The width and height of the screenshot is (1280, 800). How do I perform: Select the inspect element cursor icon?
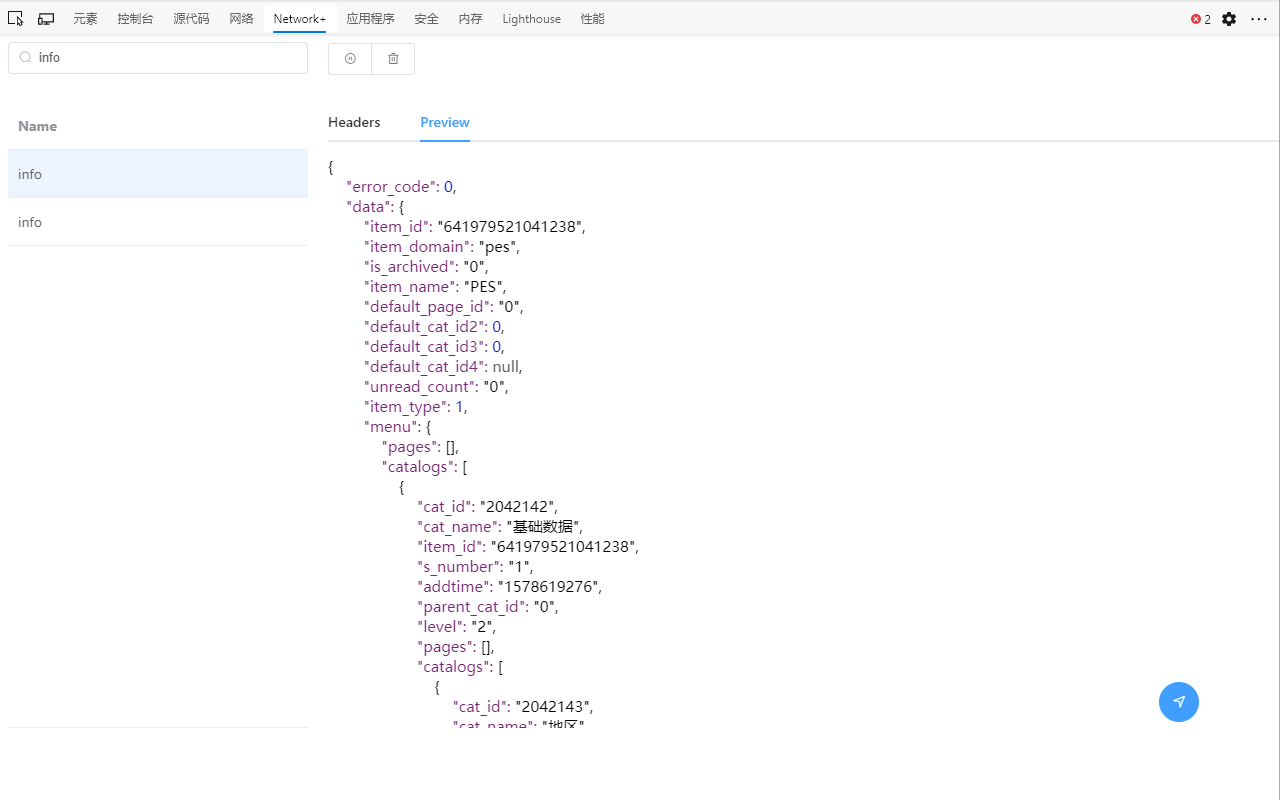click(x=15, y=19)
